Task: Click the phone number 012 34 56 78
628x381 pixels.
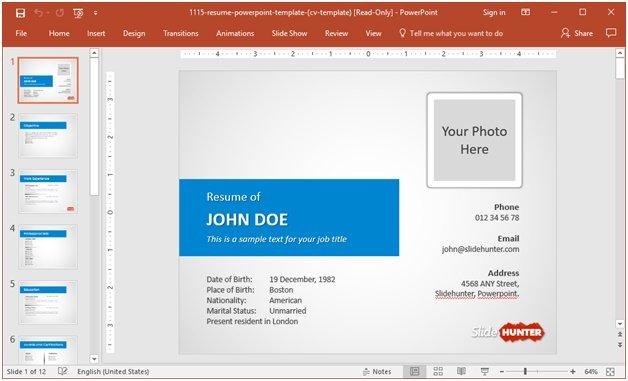Action: pyautogui.click(x=497, y=218)
